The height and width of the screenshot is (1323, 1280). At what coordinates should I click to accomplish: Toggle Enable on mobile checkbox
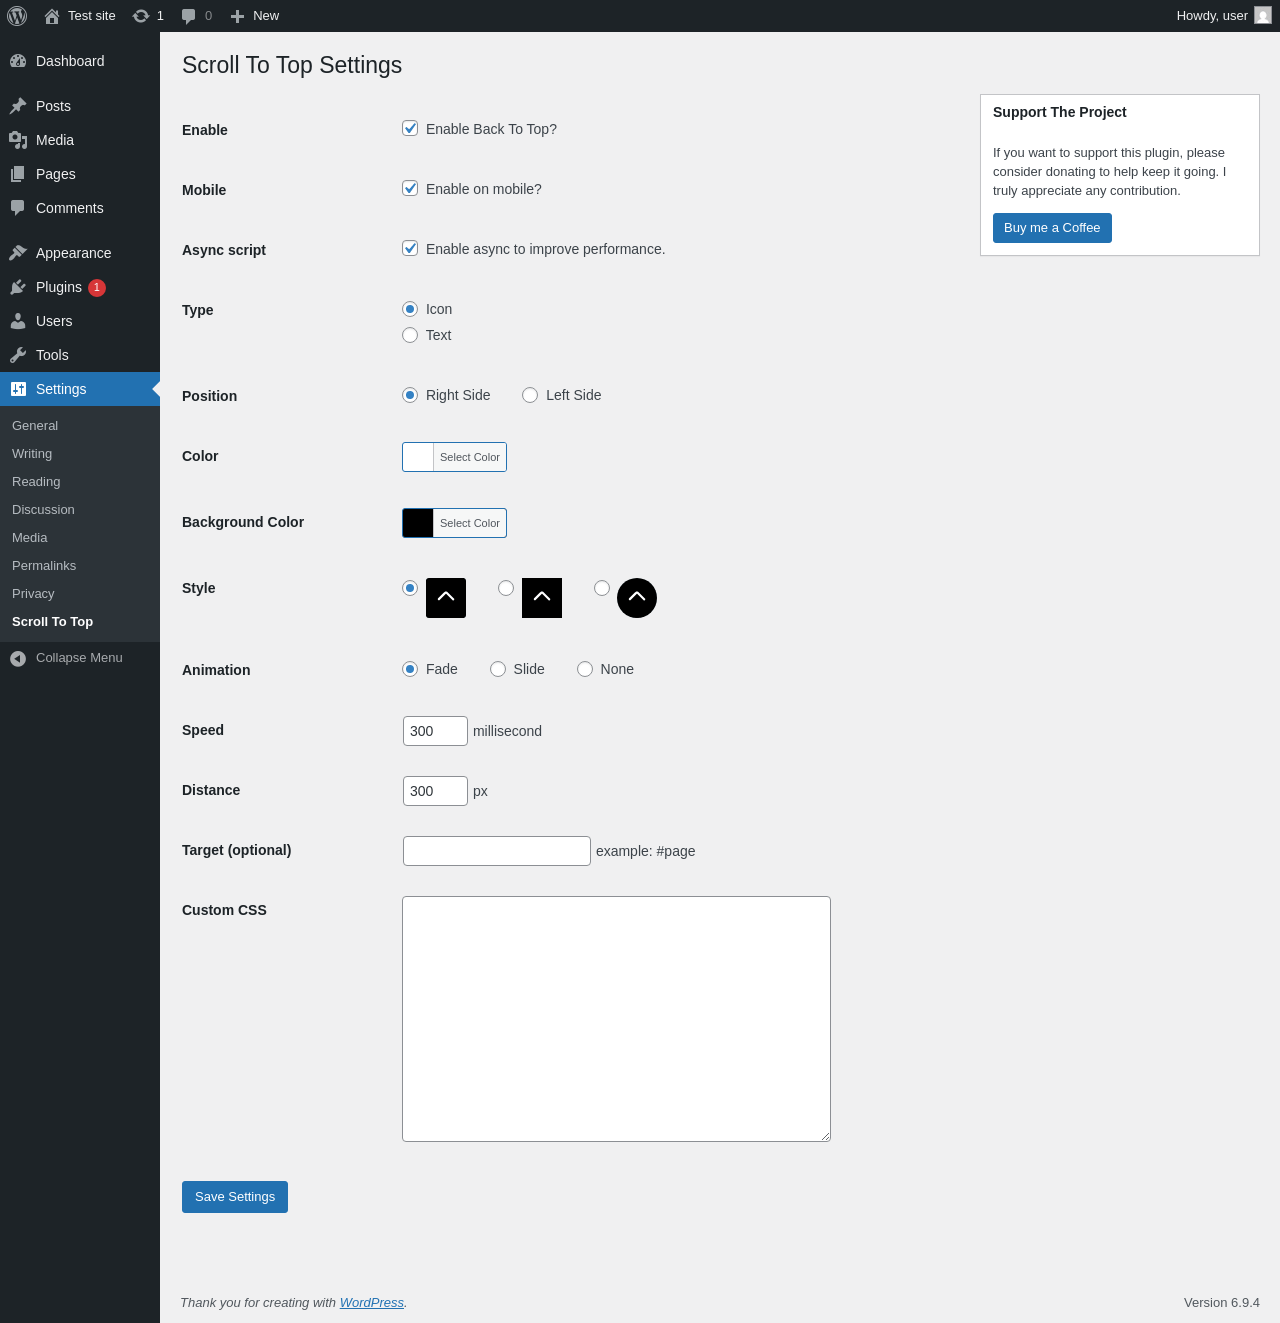click(x=410, y=188)
